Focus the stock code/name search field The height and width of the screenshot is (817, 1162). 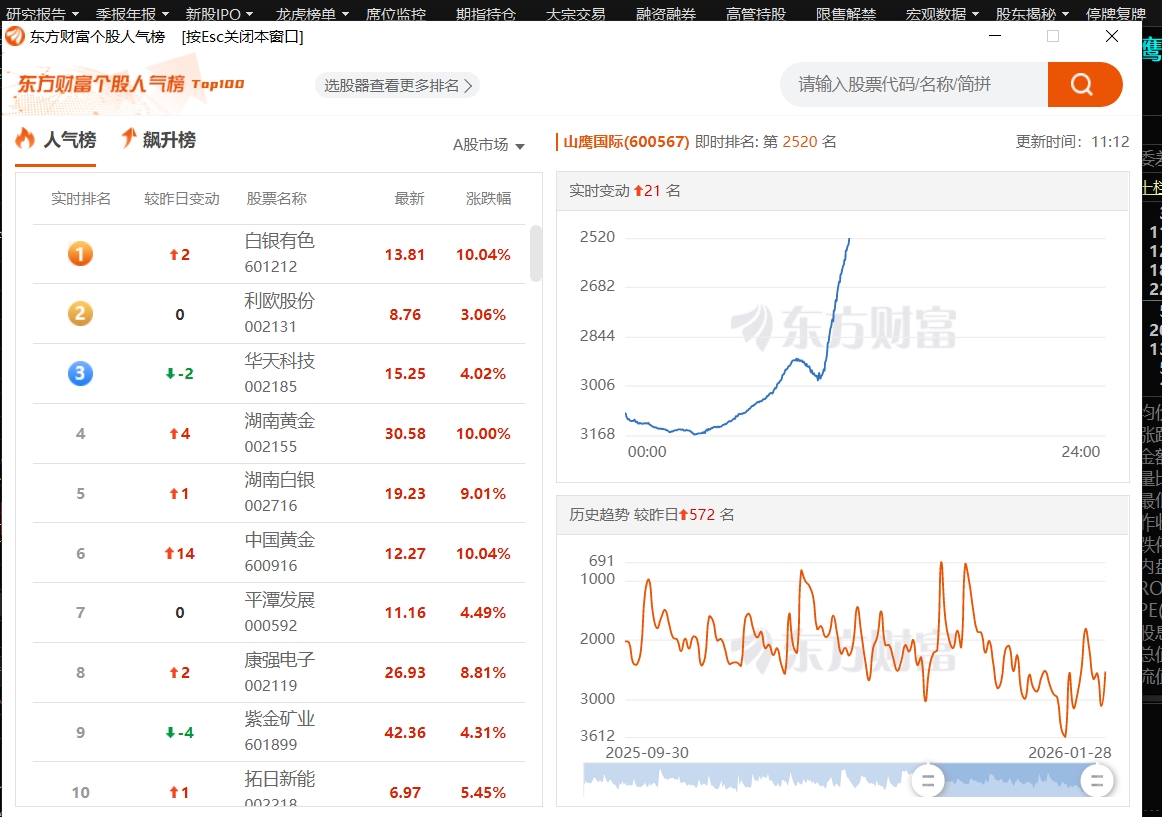914,84
